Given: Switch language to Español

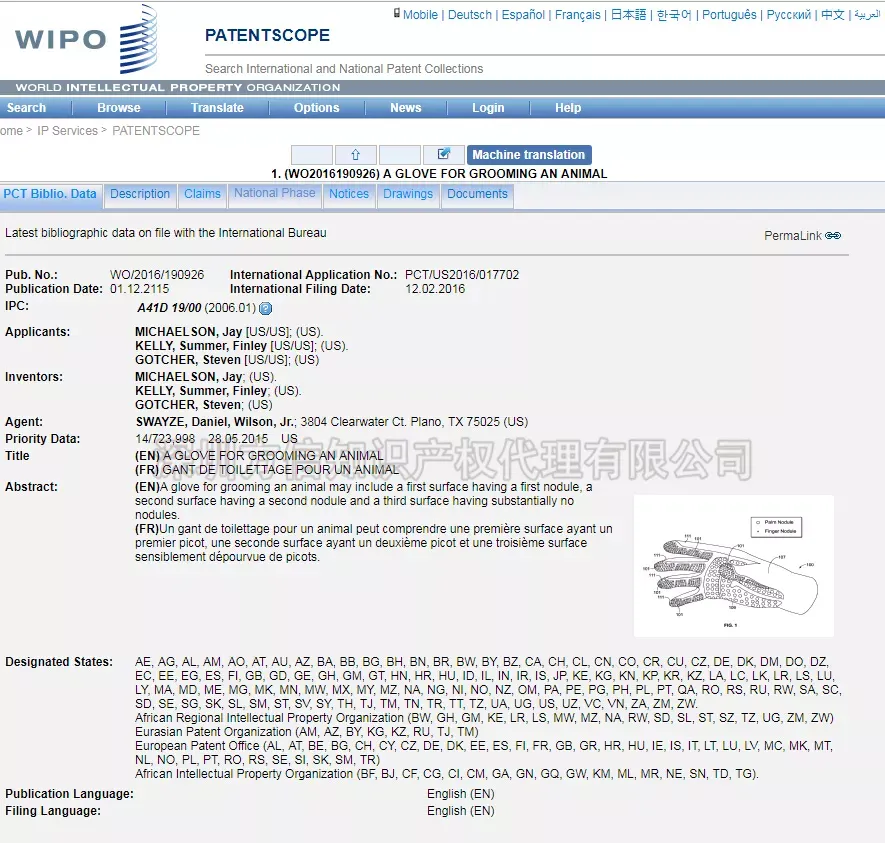Looking at the screenshot, I should (523, 15).
